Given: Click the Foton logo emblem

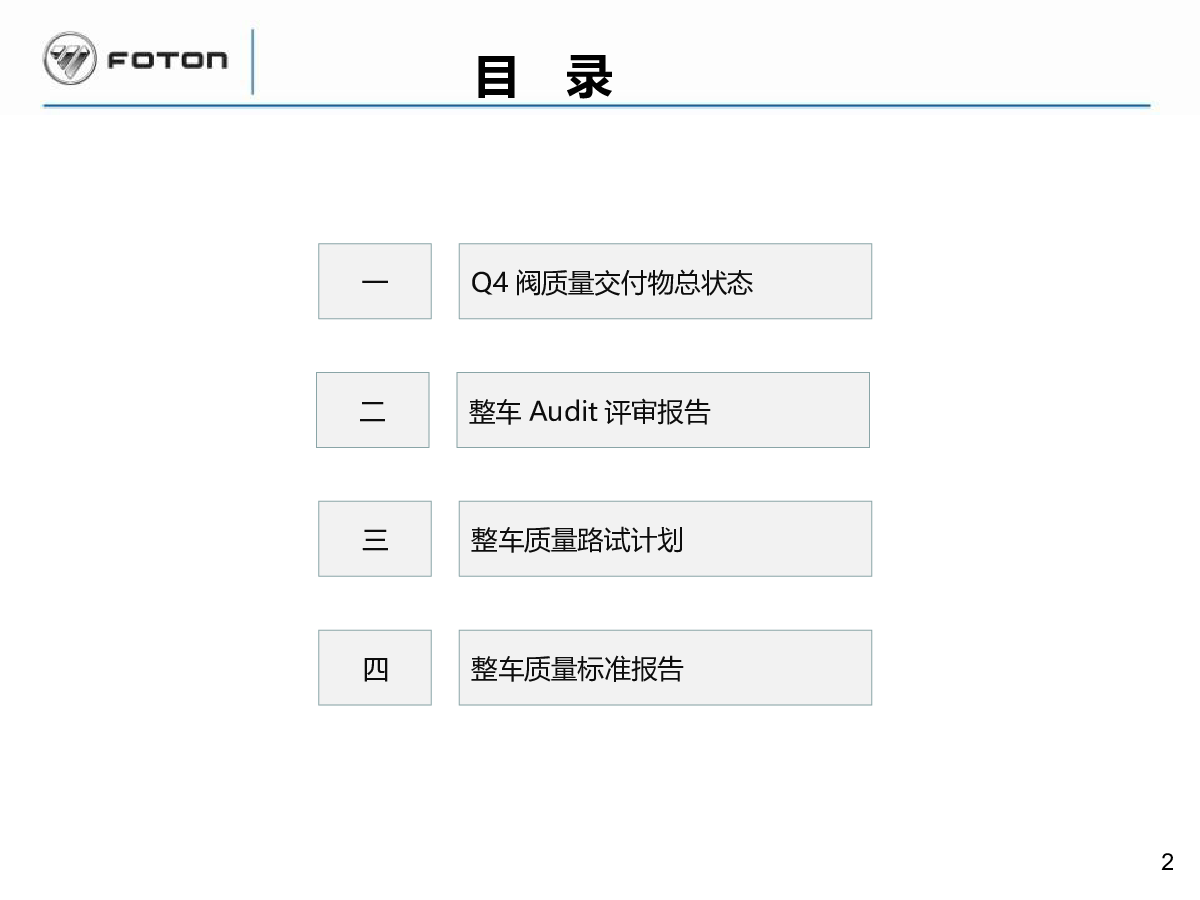Looking at the screenshot, I should pyautogui.click(x=70, y=59).
